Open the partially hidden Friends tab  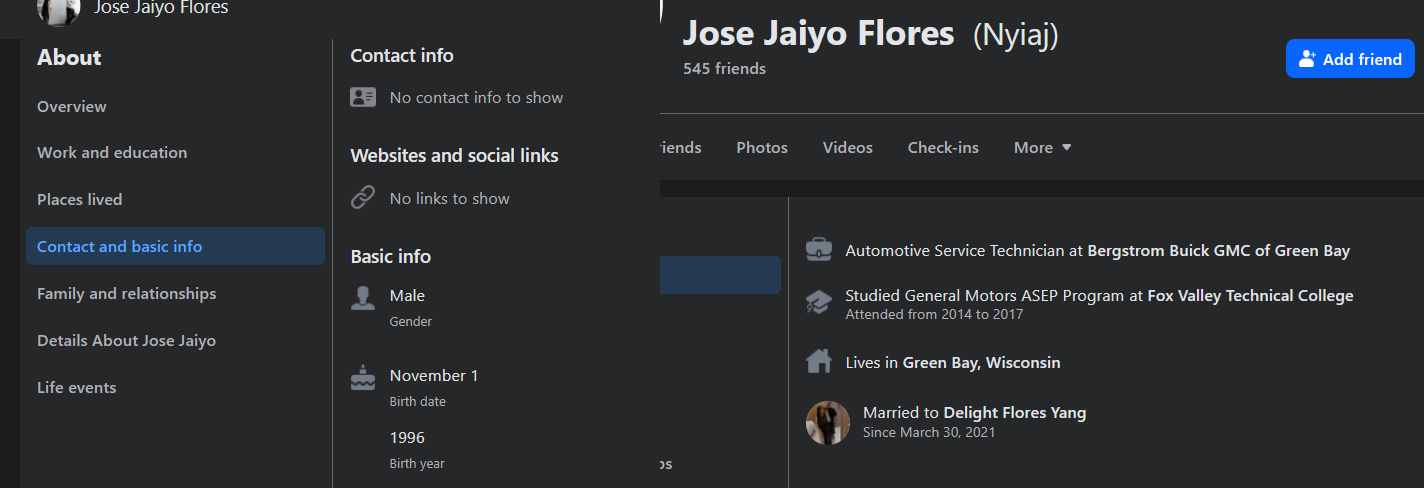pos(681,148)
